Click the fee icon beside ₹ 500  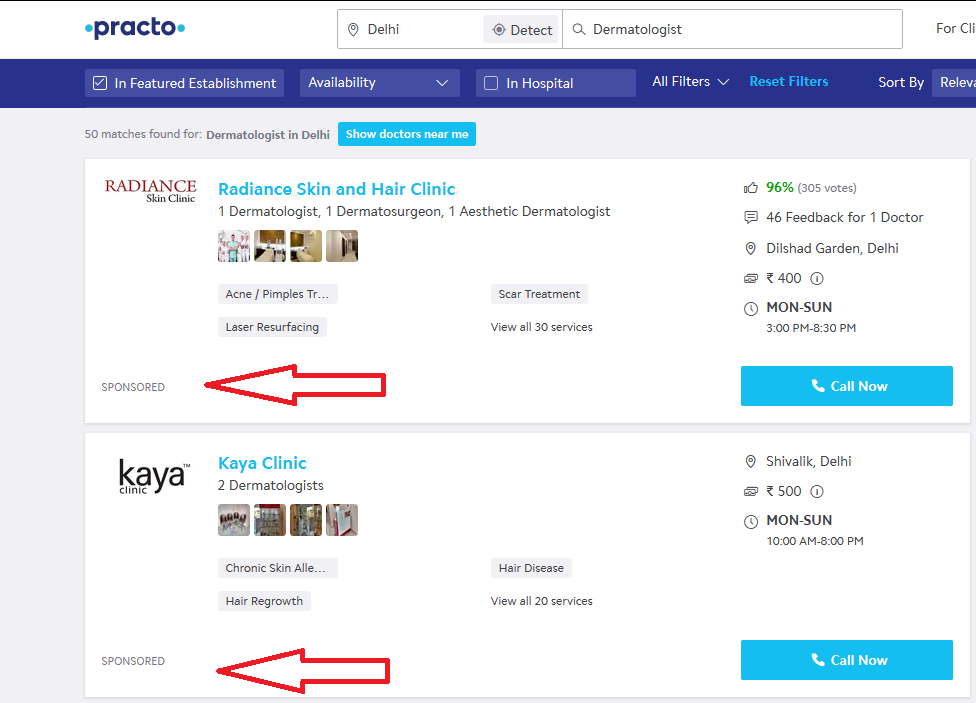click(751, 491)
